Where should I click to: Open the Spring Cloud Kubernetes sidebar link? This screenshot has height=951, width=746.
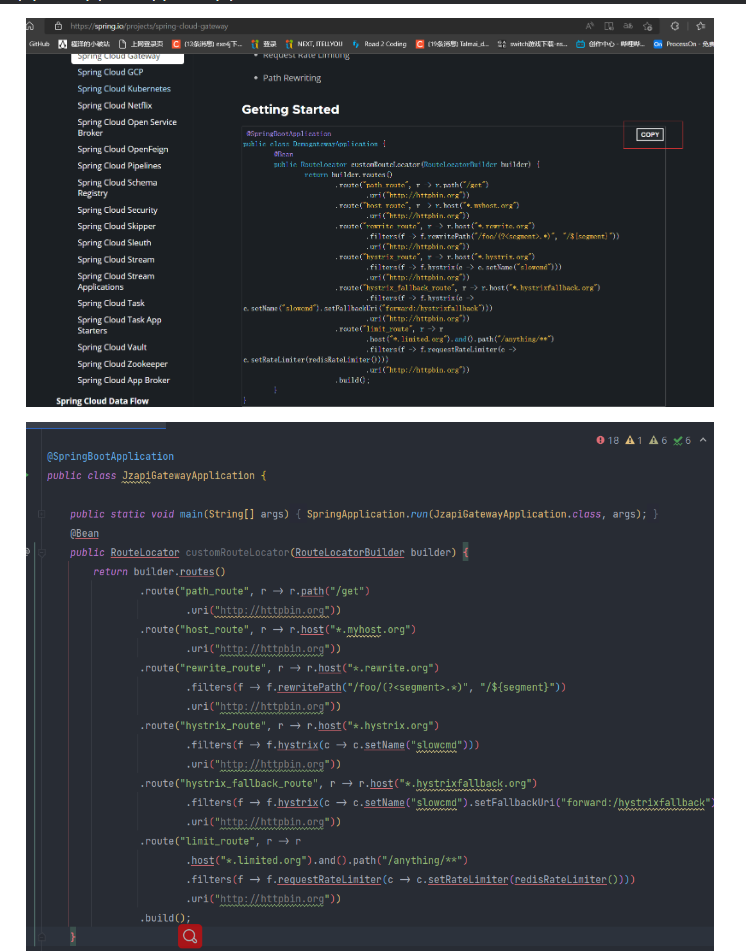[124, 89]
